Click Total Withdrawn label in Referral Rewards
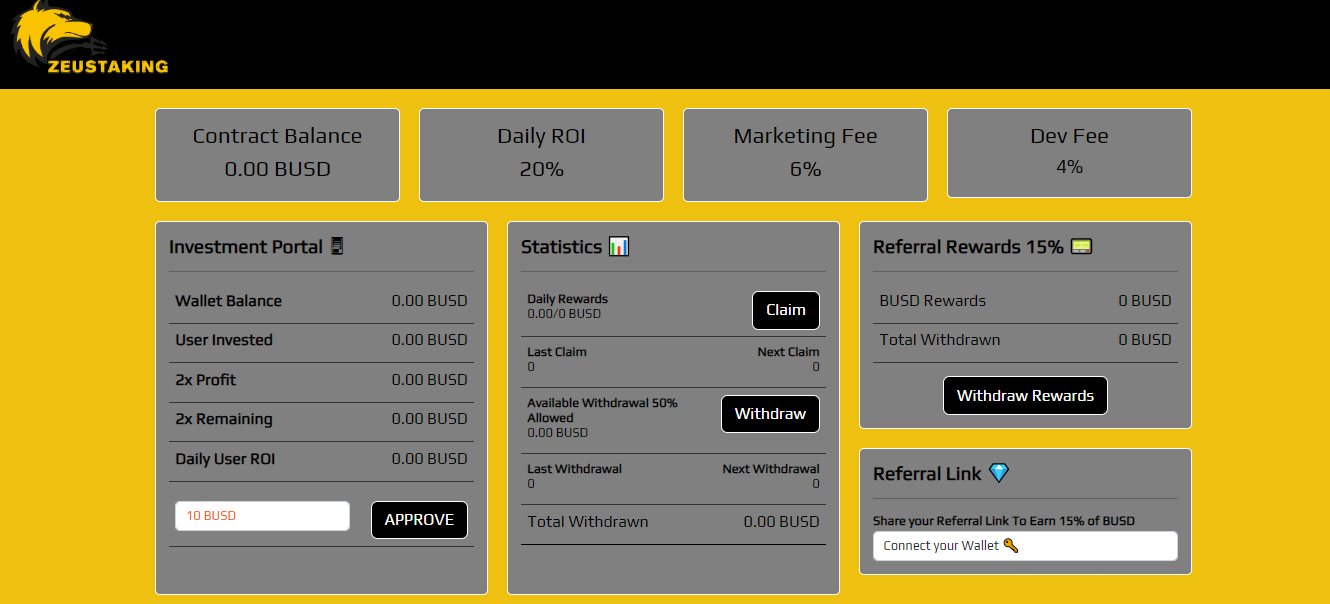 940,340
